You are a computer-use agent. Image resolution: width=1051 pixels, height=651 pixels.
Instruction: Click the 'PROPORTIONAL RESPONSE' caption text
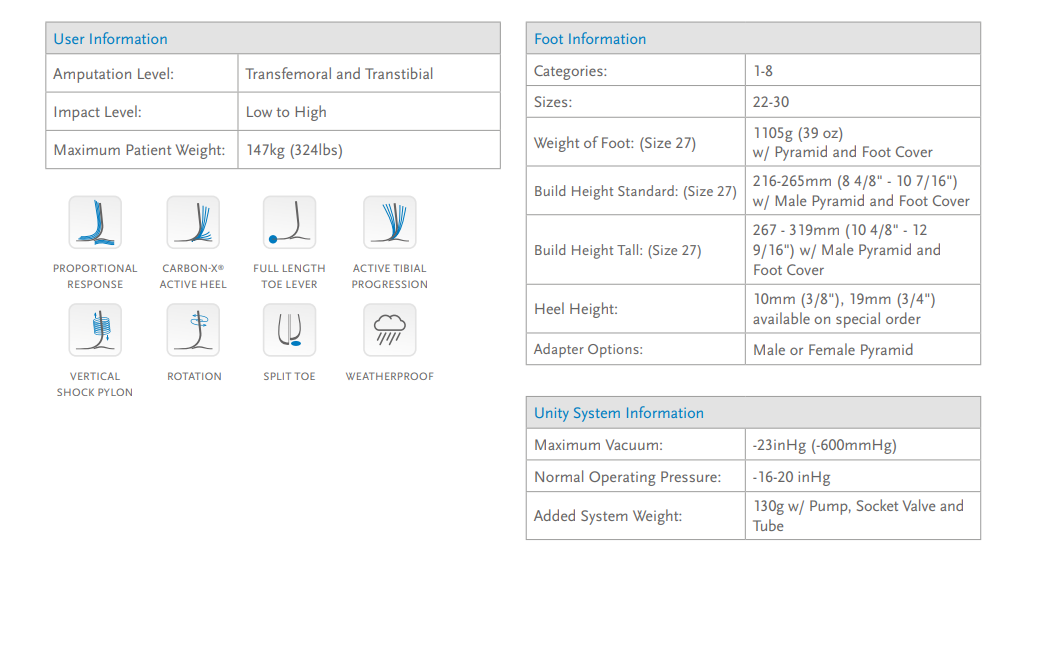coord(95,276)
